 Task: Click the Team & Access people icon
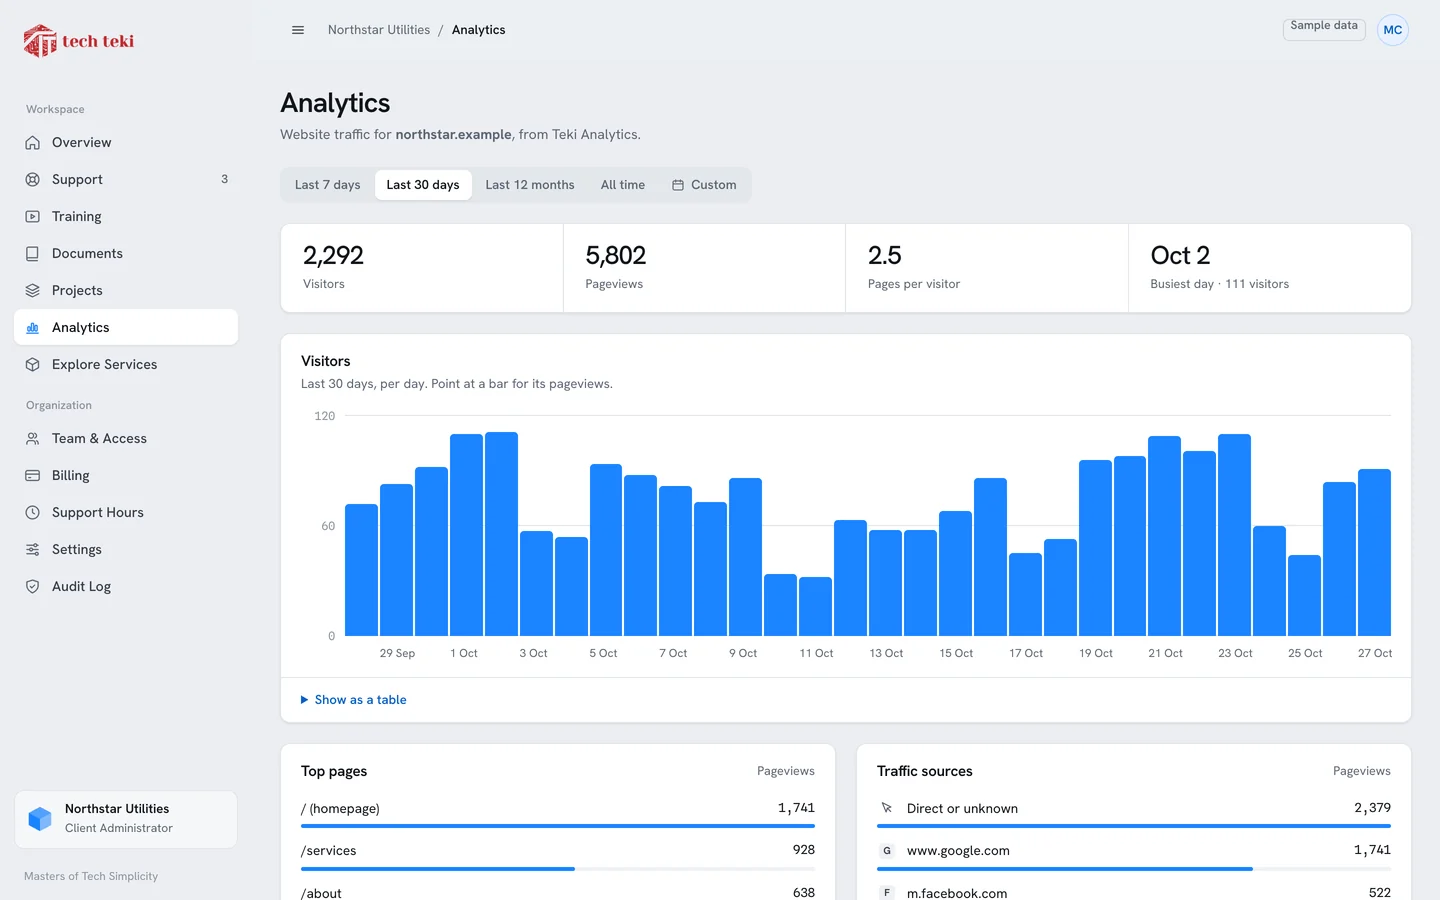33,439
